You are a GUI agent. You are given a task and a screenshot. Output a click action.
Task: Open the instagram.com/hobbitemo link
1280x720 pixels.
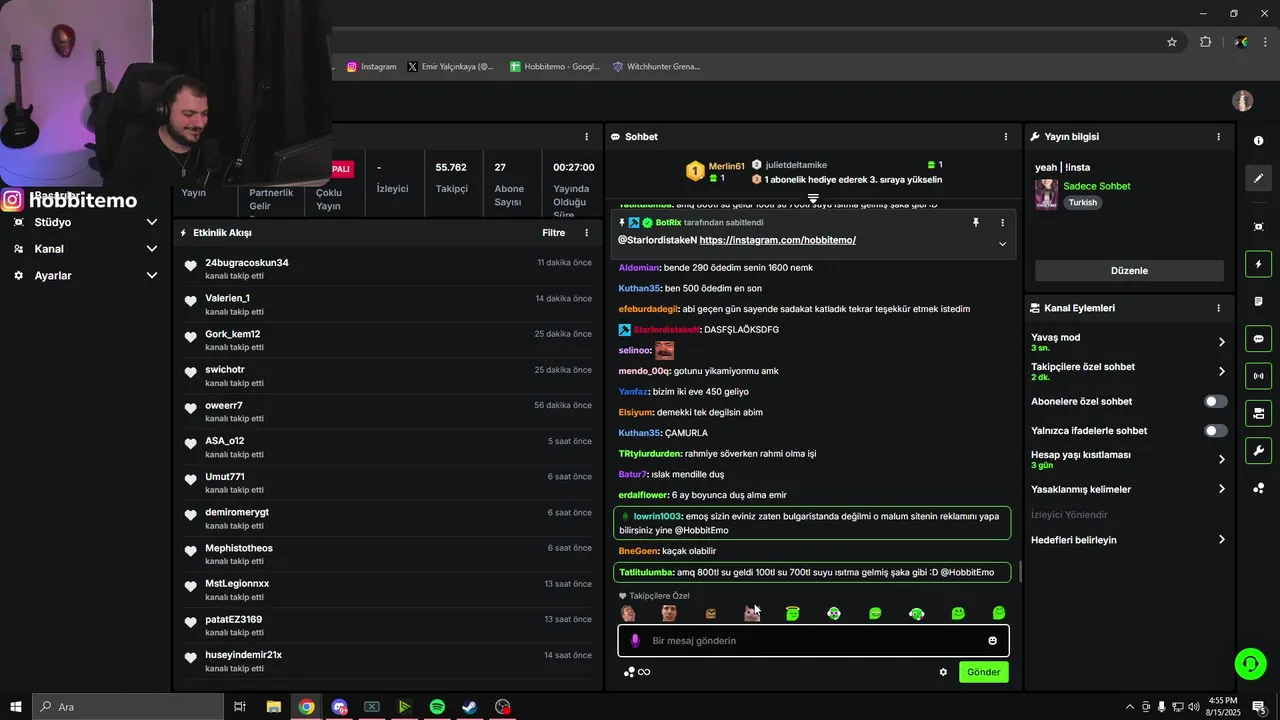(x=777, y=241)
